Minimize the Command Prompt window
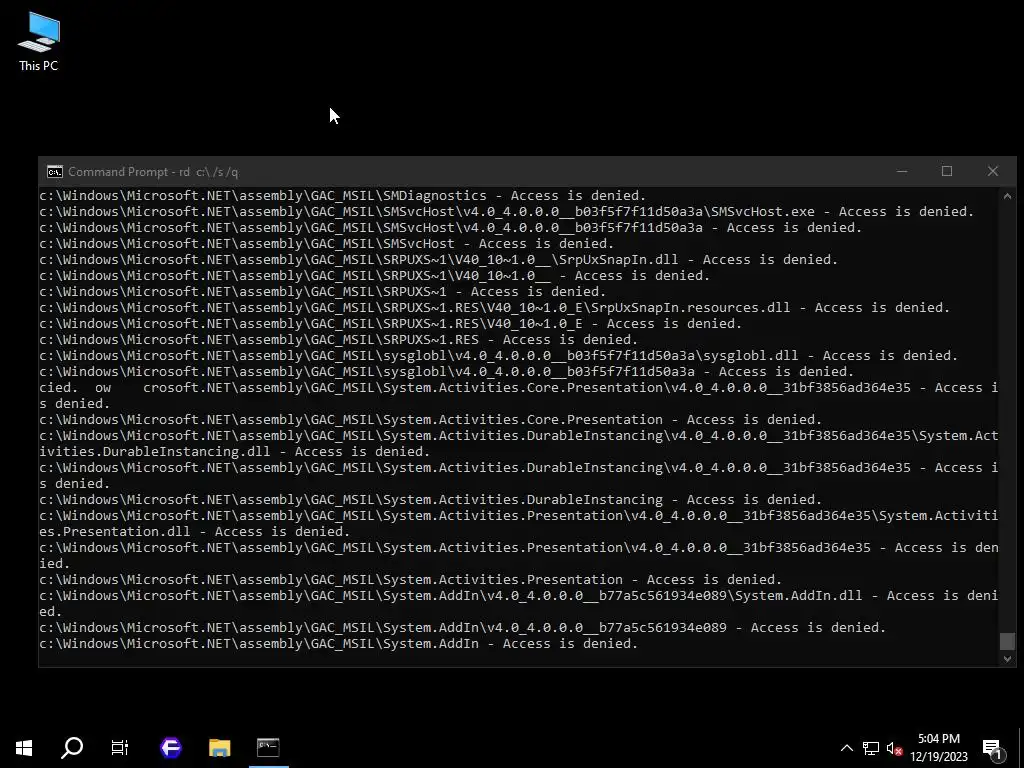 click(x=902, y=171)
